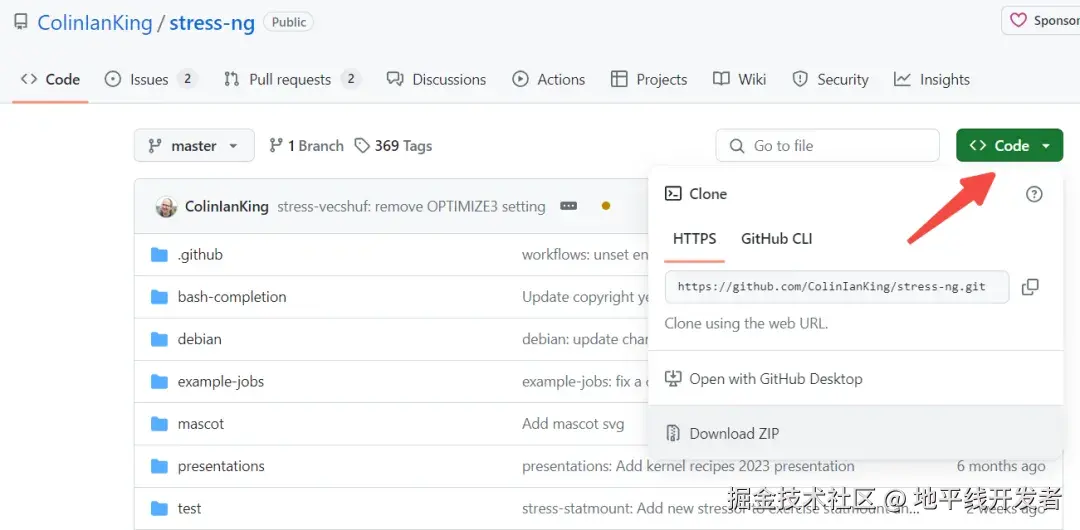Click the repository icon before ColinIanKing
1080x530 pixels.
click(x=21, y=22)
